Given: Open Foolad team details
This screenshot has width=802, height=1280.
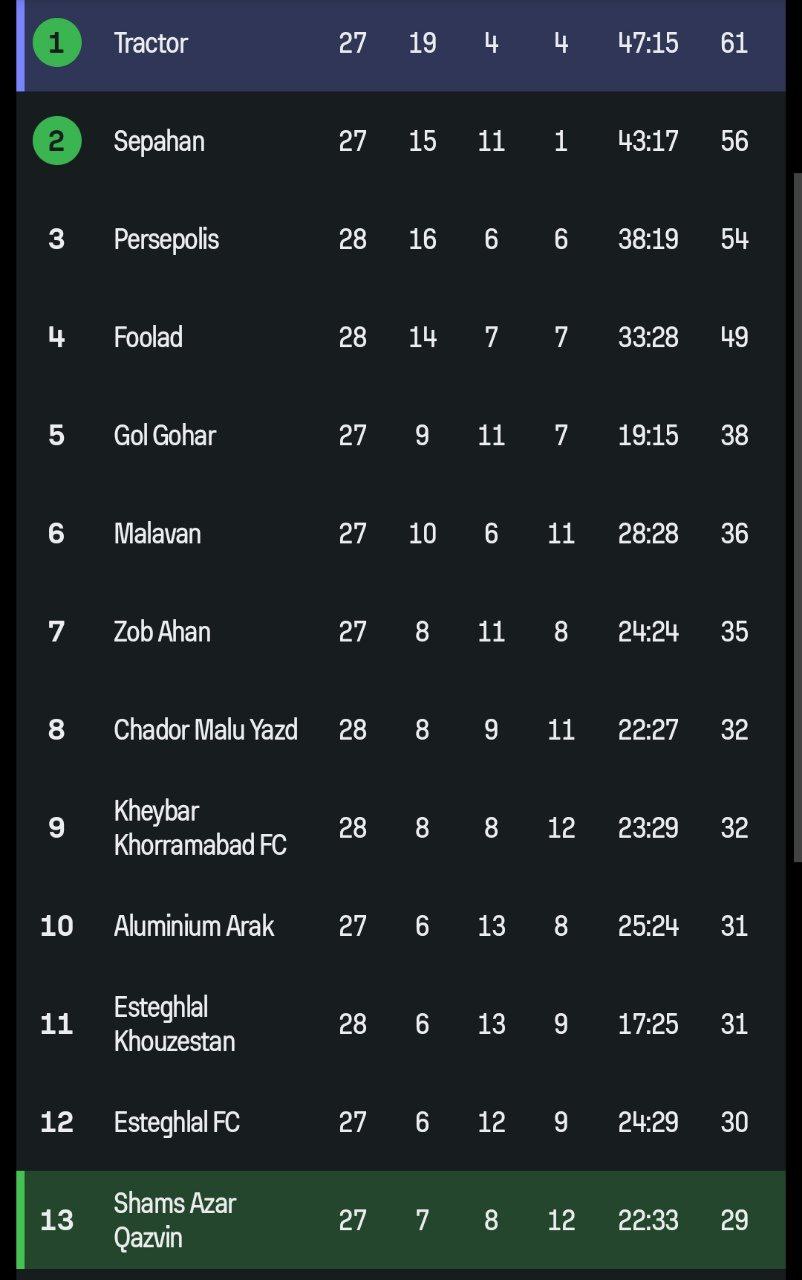Looking at the screenshot, I should pos(148,337).
